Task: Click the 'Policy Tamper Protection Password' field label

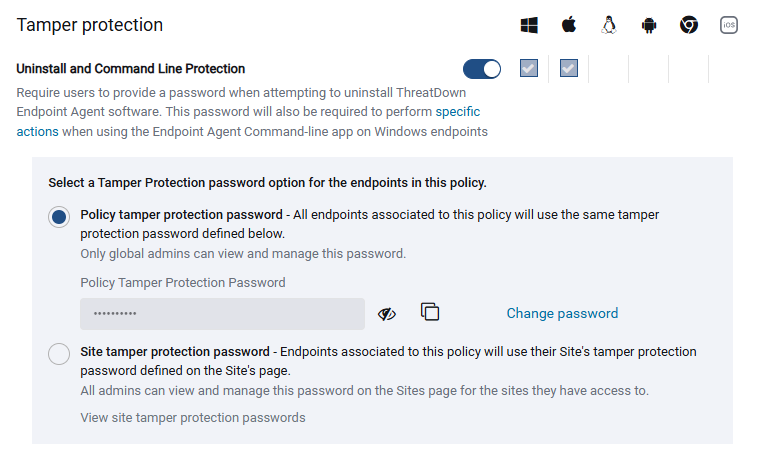Action: (x=182, y=282)
